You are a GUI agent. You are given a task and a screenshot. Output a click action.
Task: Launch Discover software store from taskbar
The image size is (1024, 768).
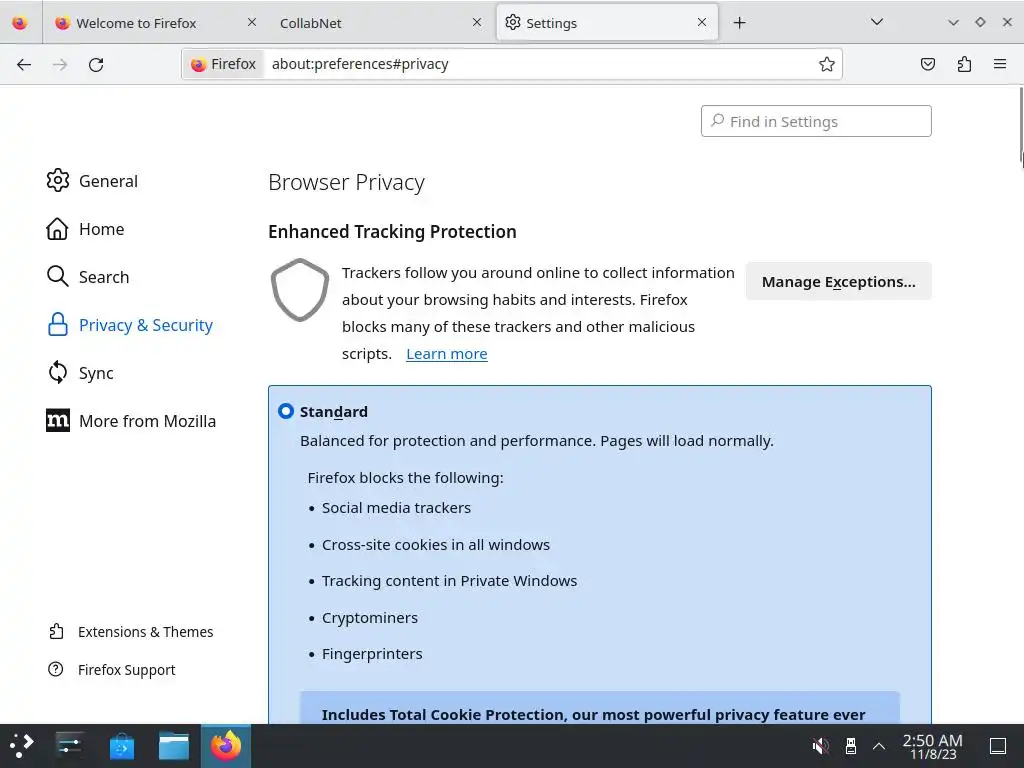[121, 746]
